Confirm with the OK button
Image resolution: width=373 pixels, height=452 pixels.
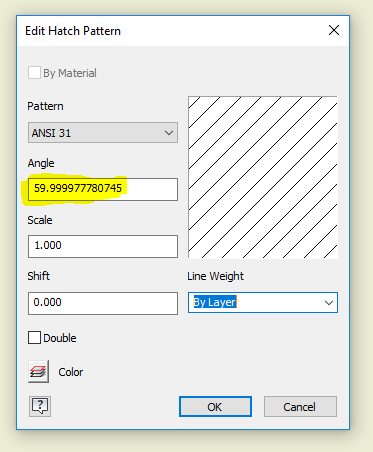(215, 407)
